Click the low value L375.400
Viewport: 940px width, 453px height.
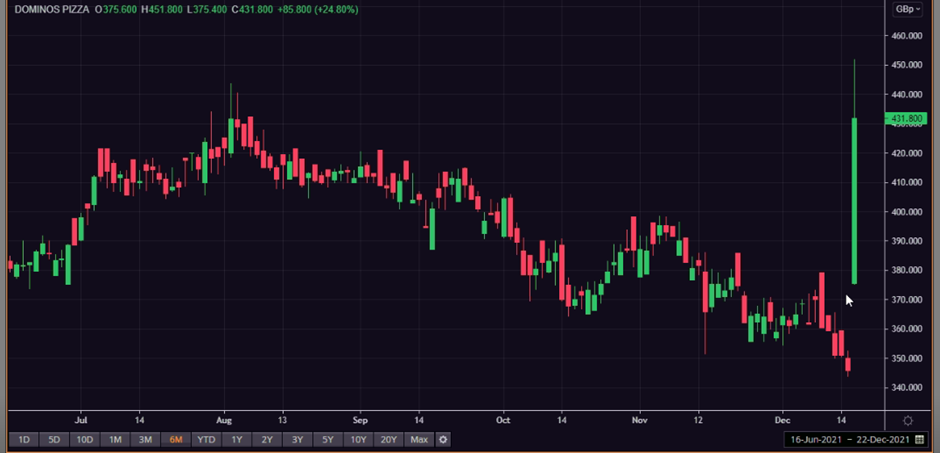tap(206, 10)
